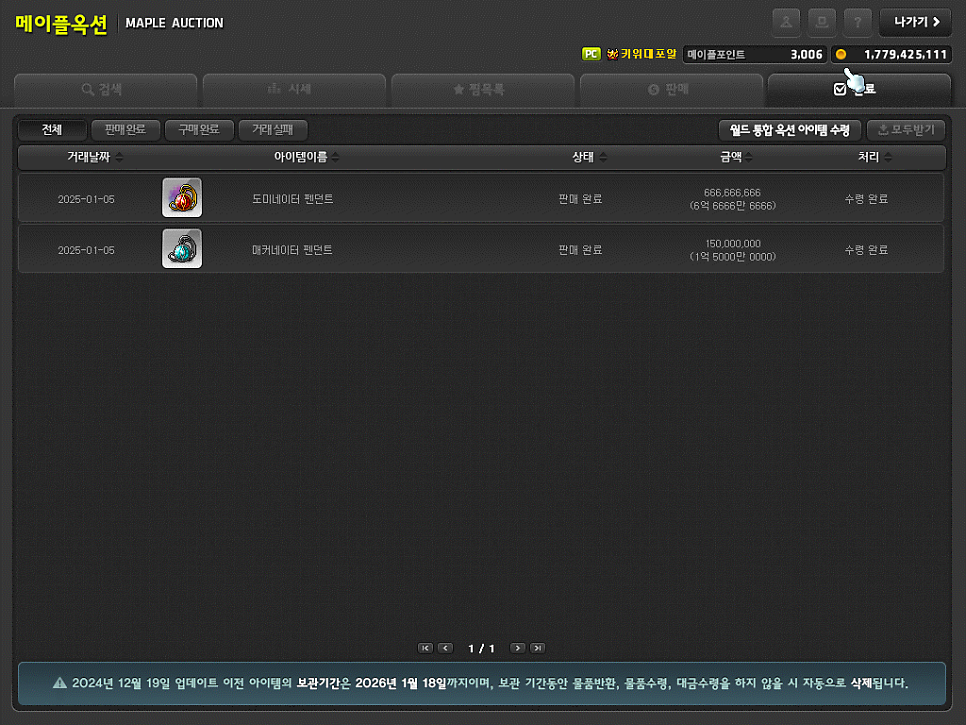Click the 나가기 exit button
Screen dimensions: 966x725
click(x=915, y=23)
